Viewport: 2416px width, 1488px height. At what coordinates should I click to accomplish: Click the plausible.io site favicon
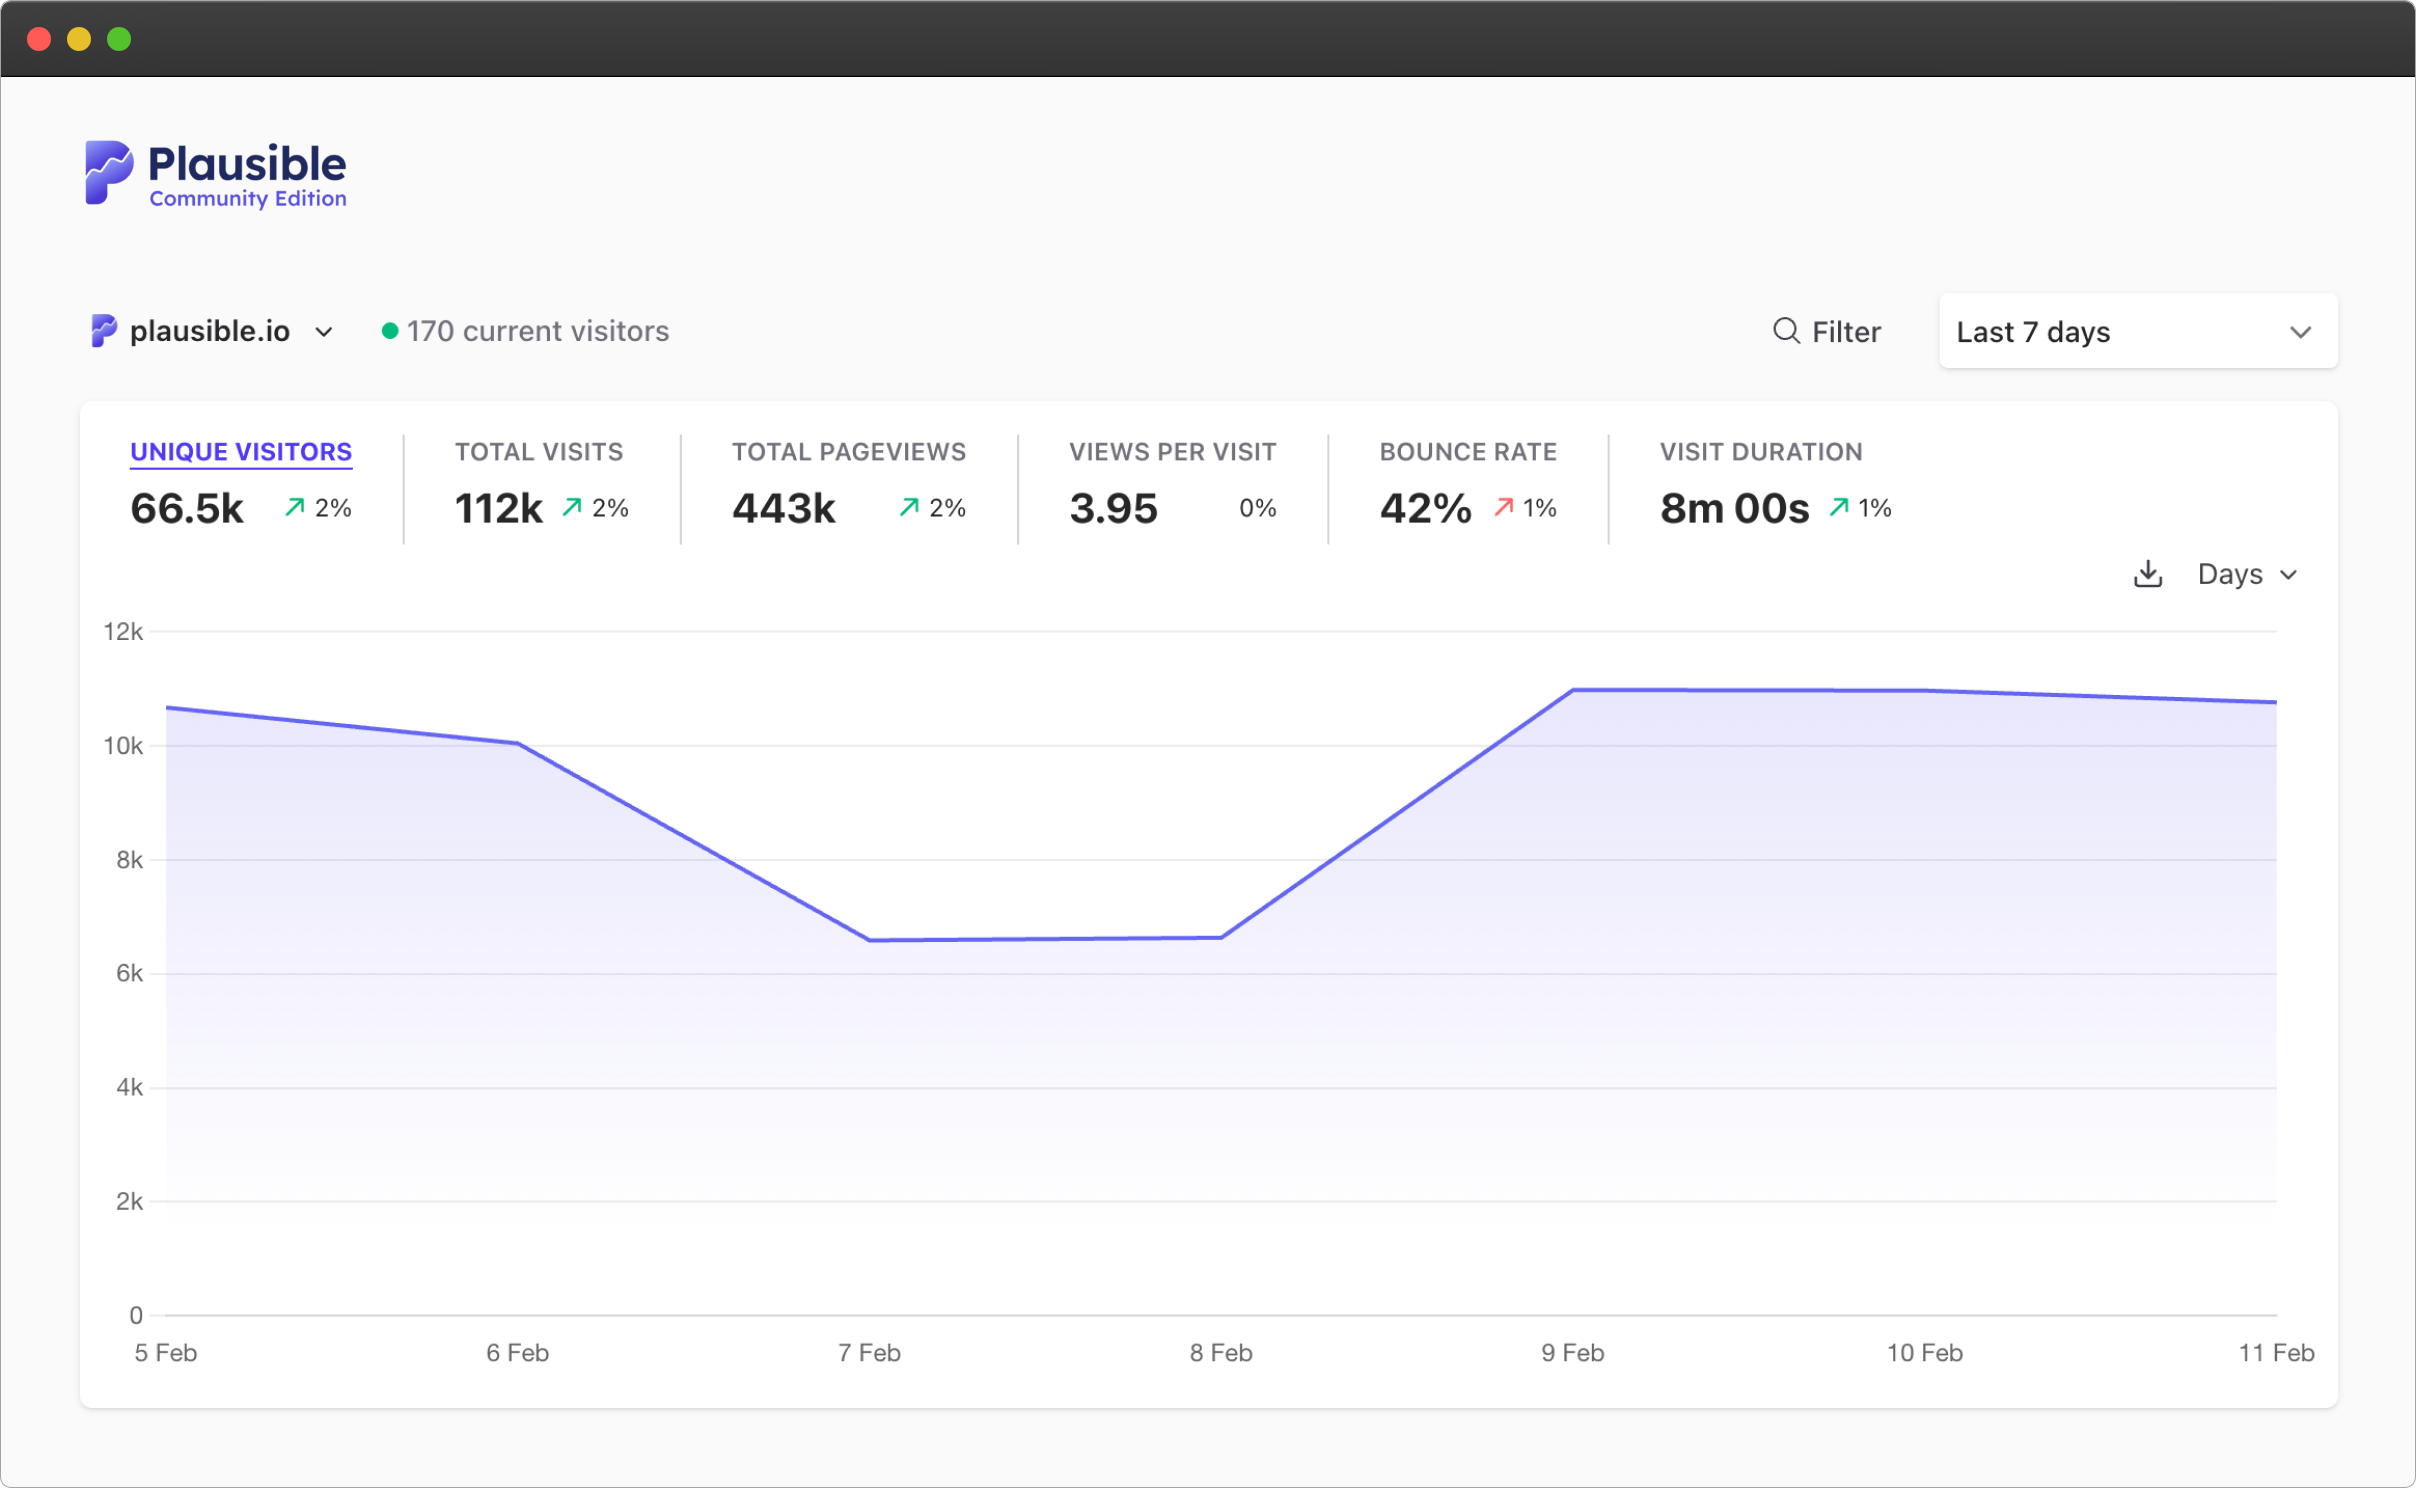click(x=103, y=330)
